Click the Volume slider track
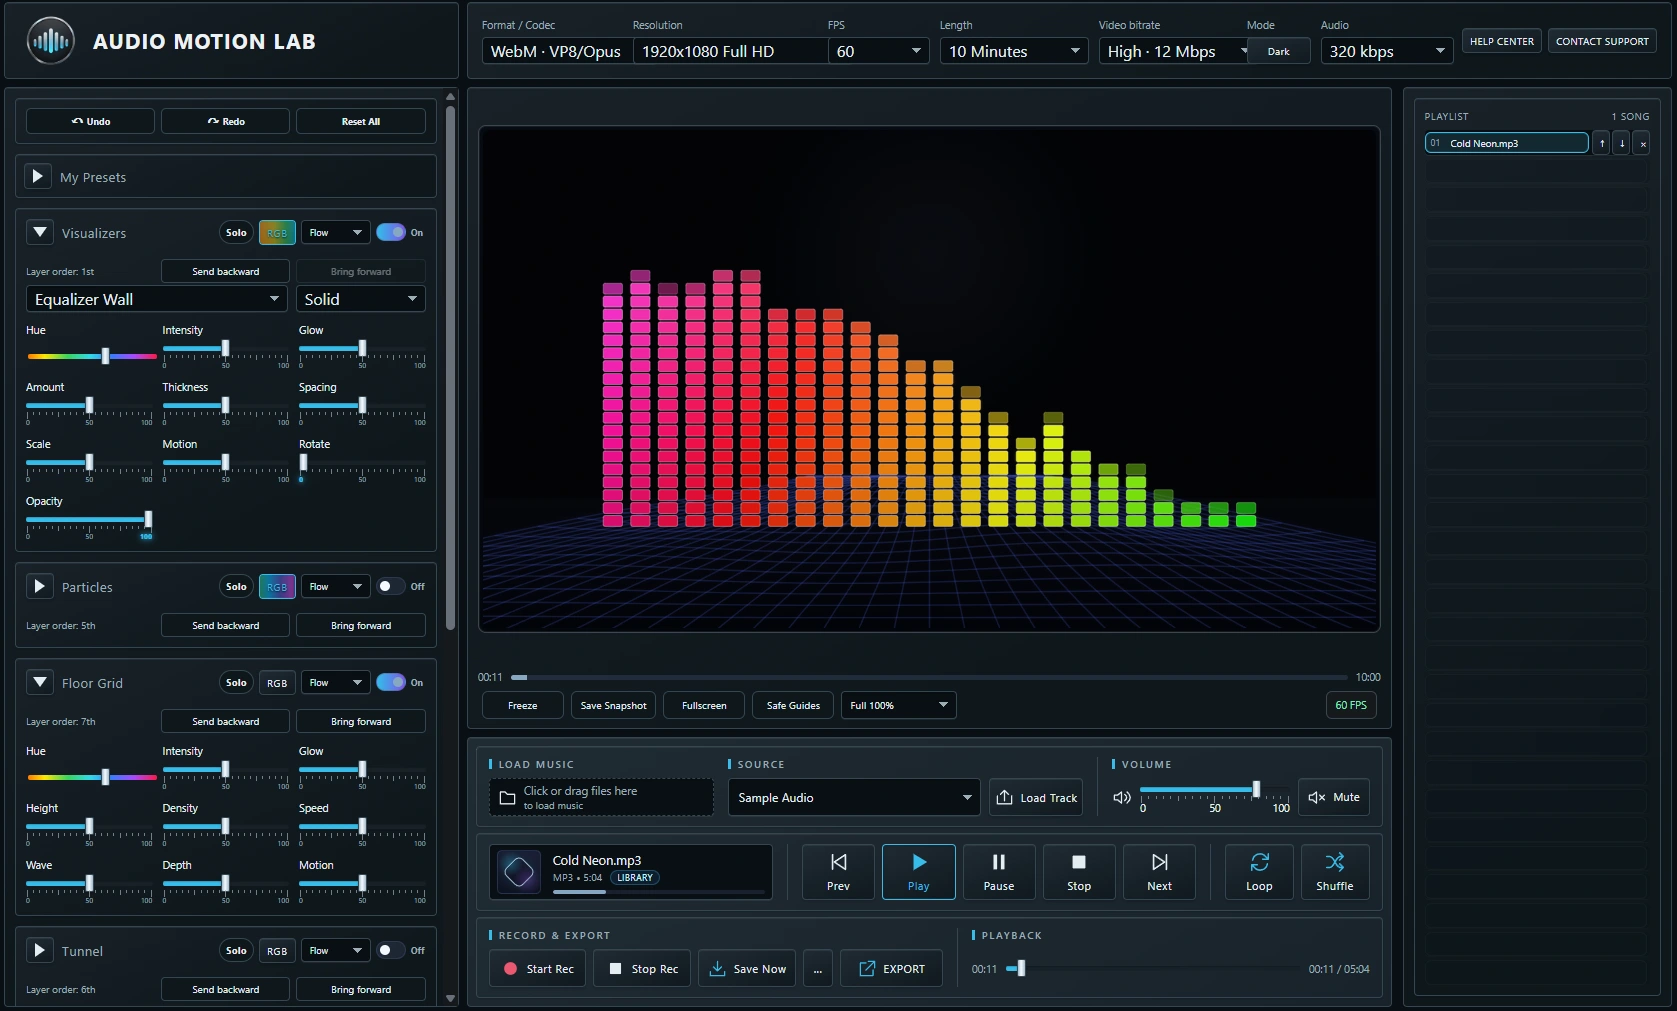Image resolution: width=1677 pixels, height=1011 pixels. [x=1214, y=790]
